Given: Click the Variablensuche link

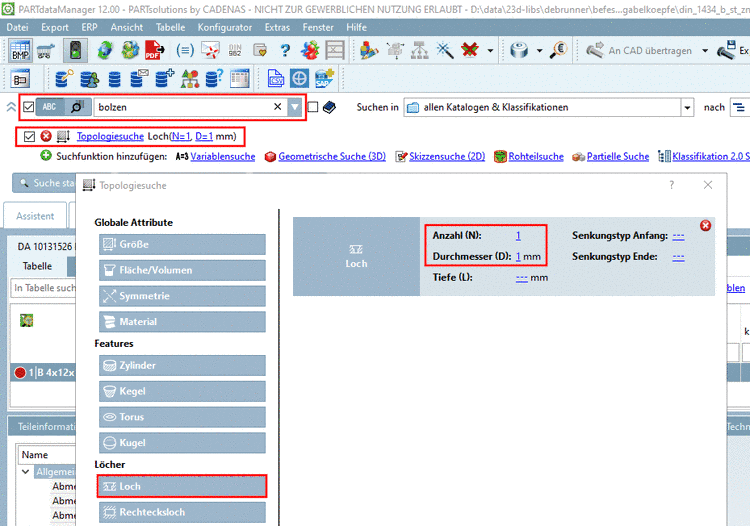Looking at the screenshot, I should [x=222, y=156].
